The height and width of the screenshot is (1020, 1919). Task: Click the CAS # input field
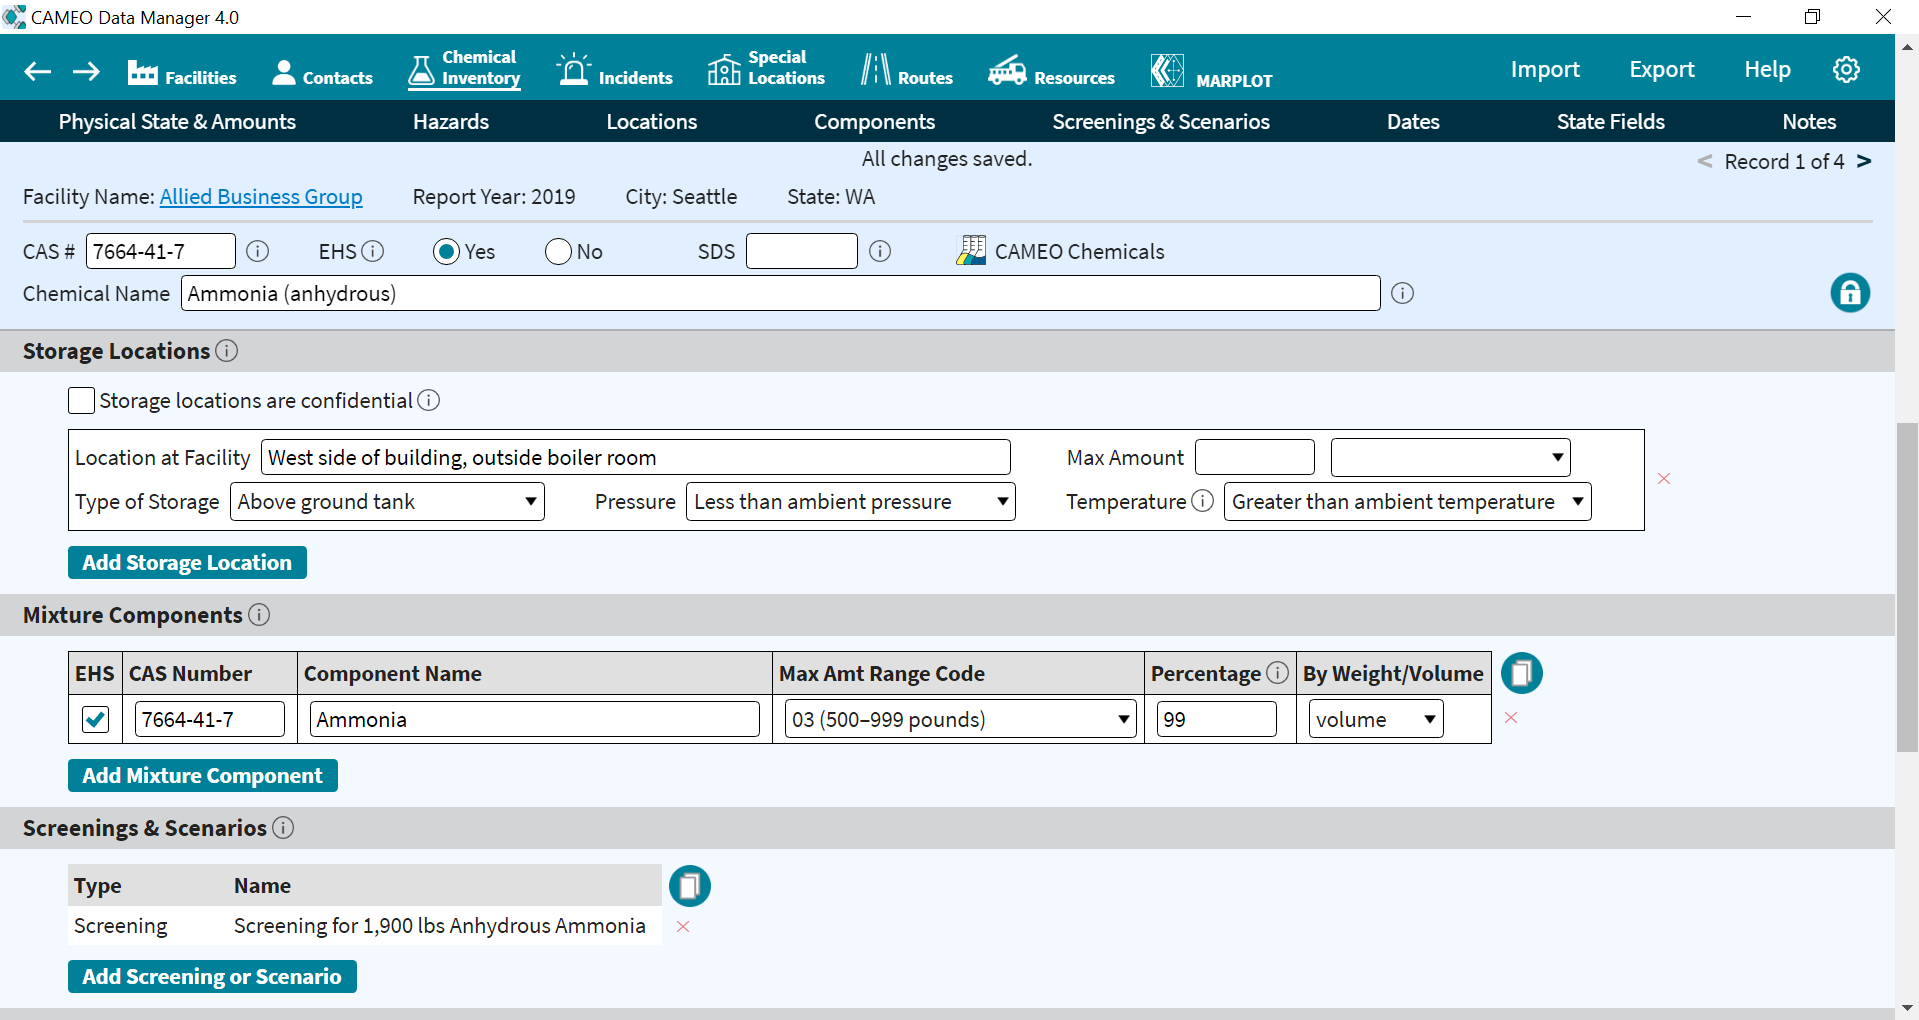(x=161, y=251)
